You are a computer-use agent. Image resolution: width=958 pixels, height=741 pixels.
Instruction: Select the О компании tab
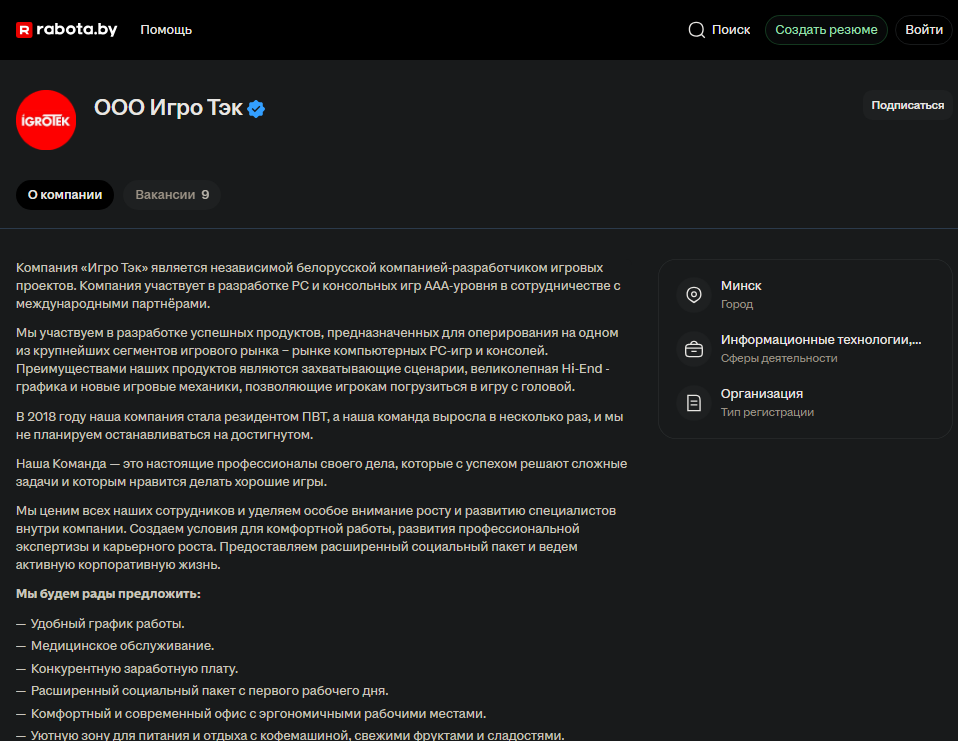(x=65, y=195)
